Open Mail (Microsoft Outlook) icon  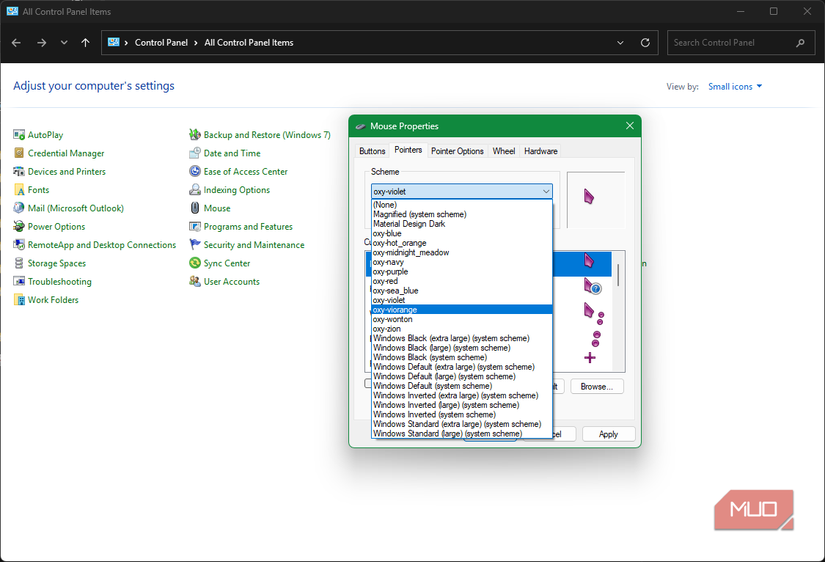point(19,208)
